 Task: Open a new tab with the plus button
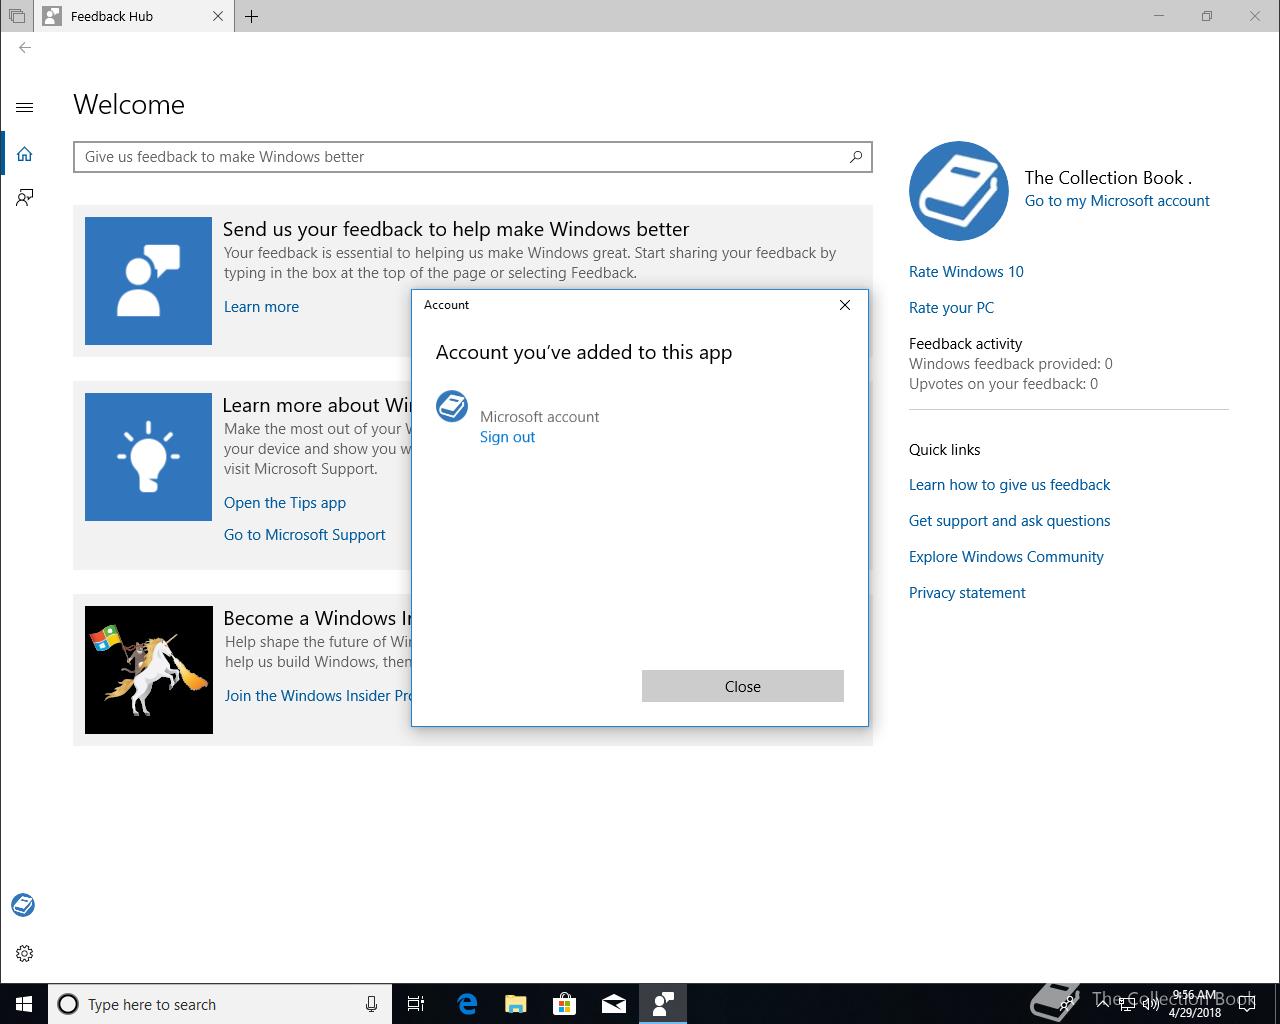[251, 16]
